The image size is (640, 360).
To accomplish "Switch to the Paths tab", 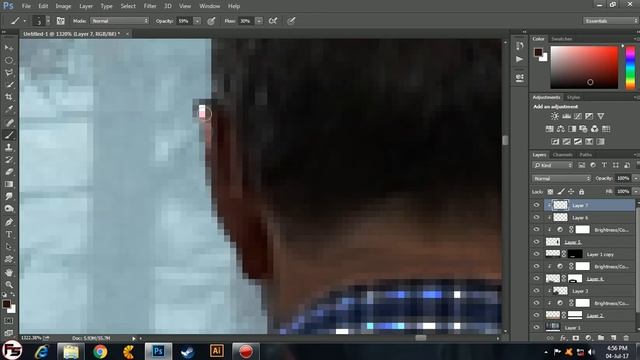I will (x=585, y=155).
